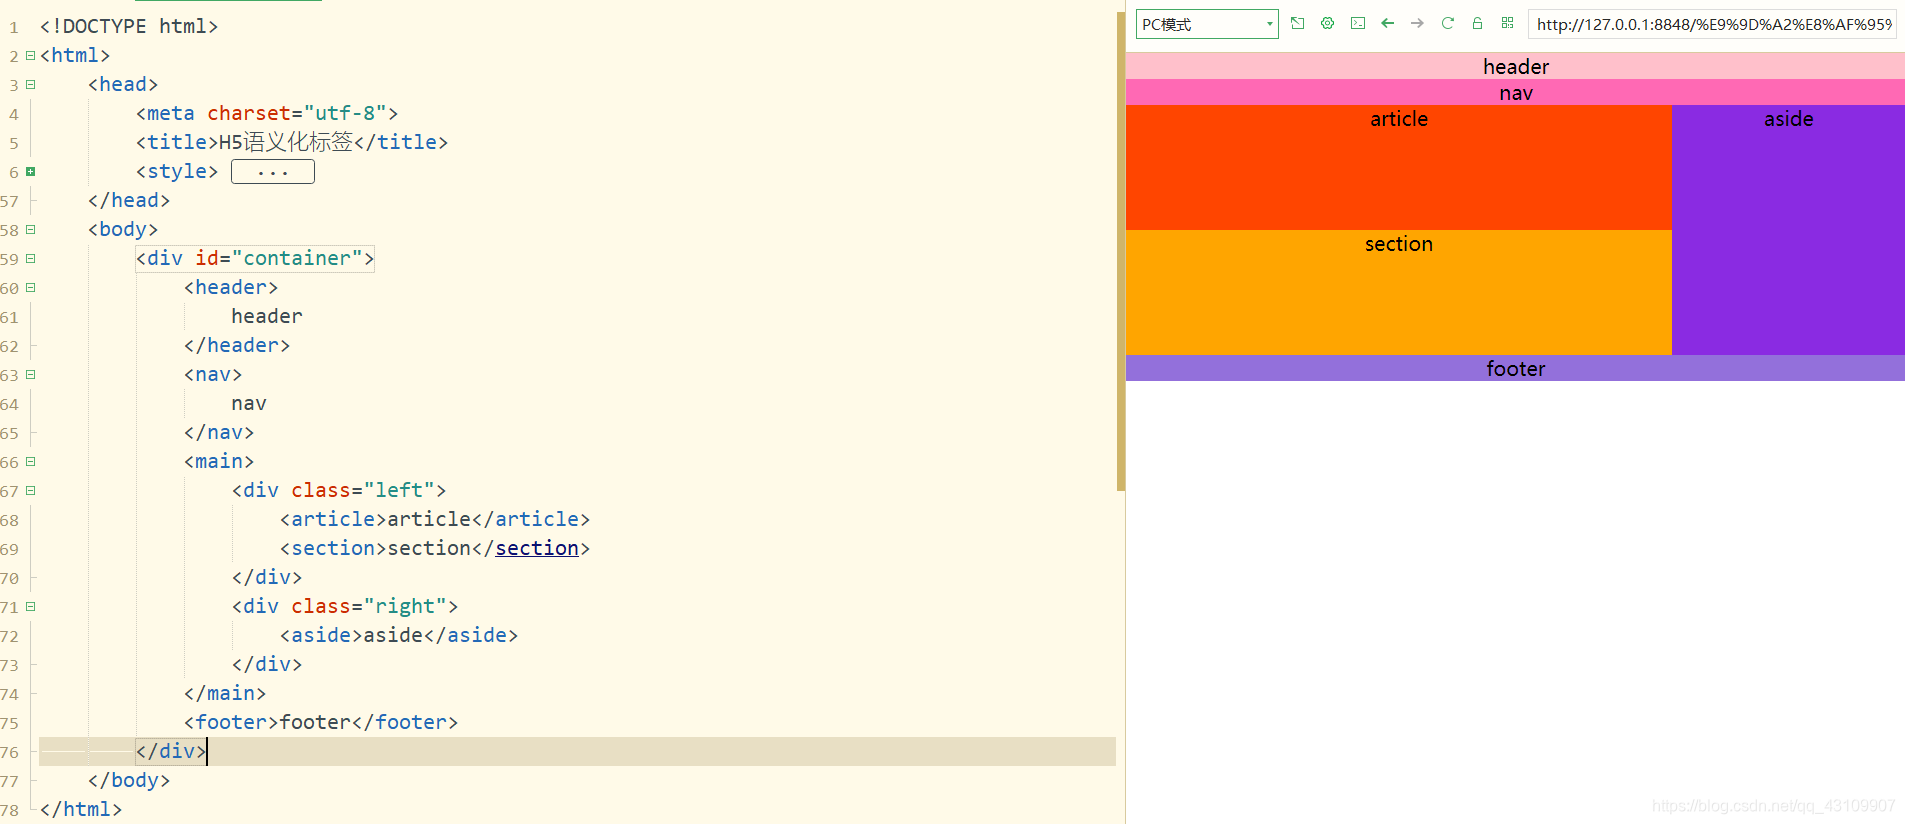
Task: Click the </head> closing tag
Action: pos(129,200)
